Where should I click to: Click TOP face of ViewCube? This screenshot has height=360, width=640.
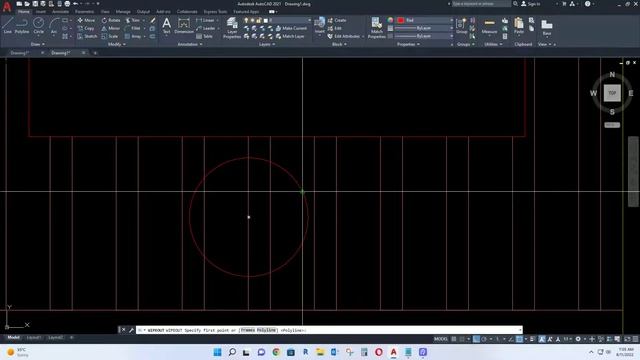point(612,93)
